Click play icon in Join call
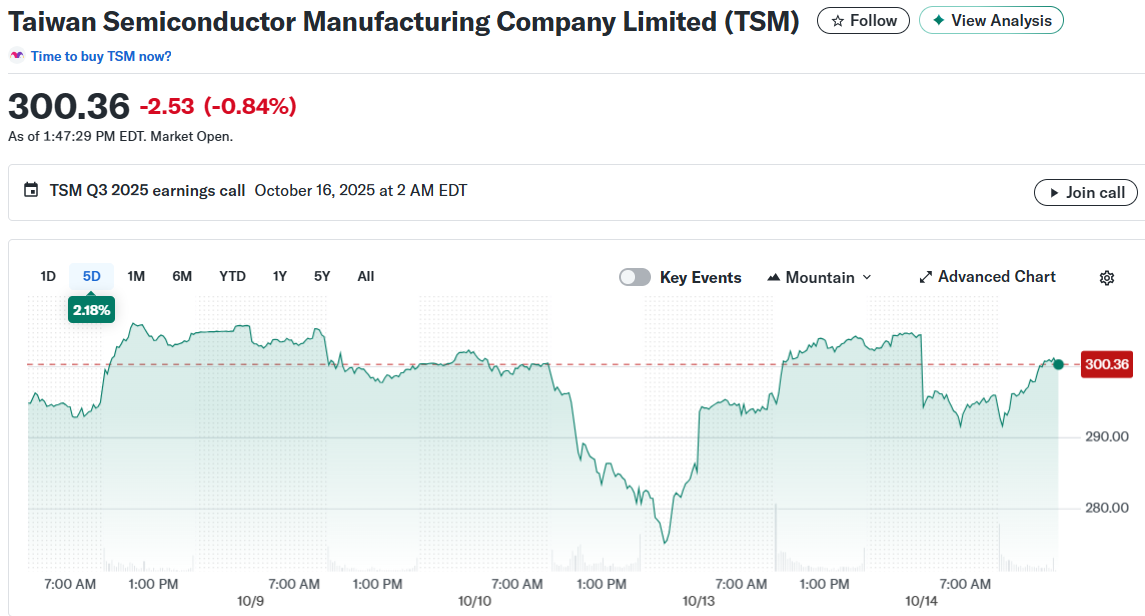The height and width of the screenshot is (616, 1145). pos(1053,193)
